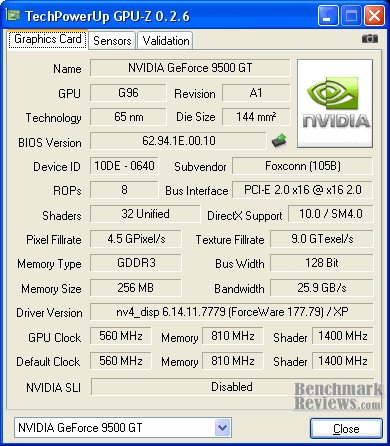Click the camera screenshot icon

370,39
